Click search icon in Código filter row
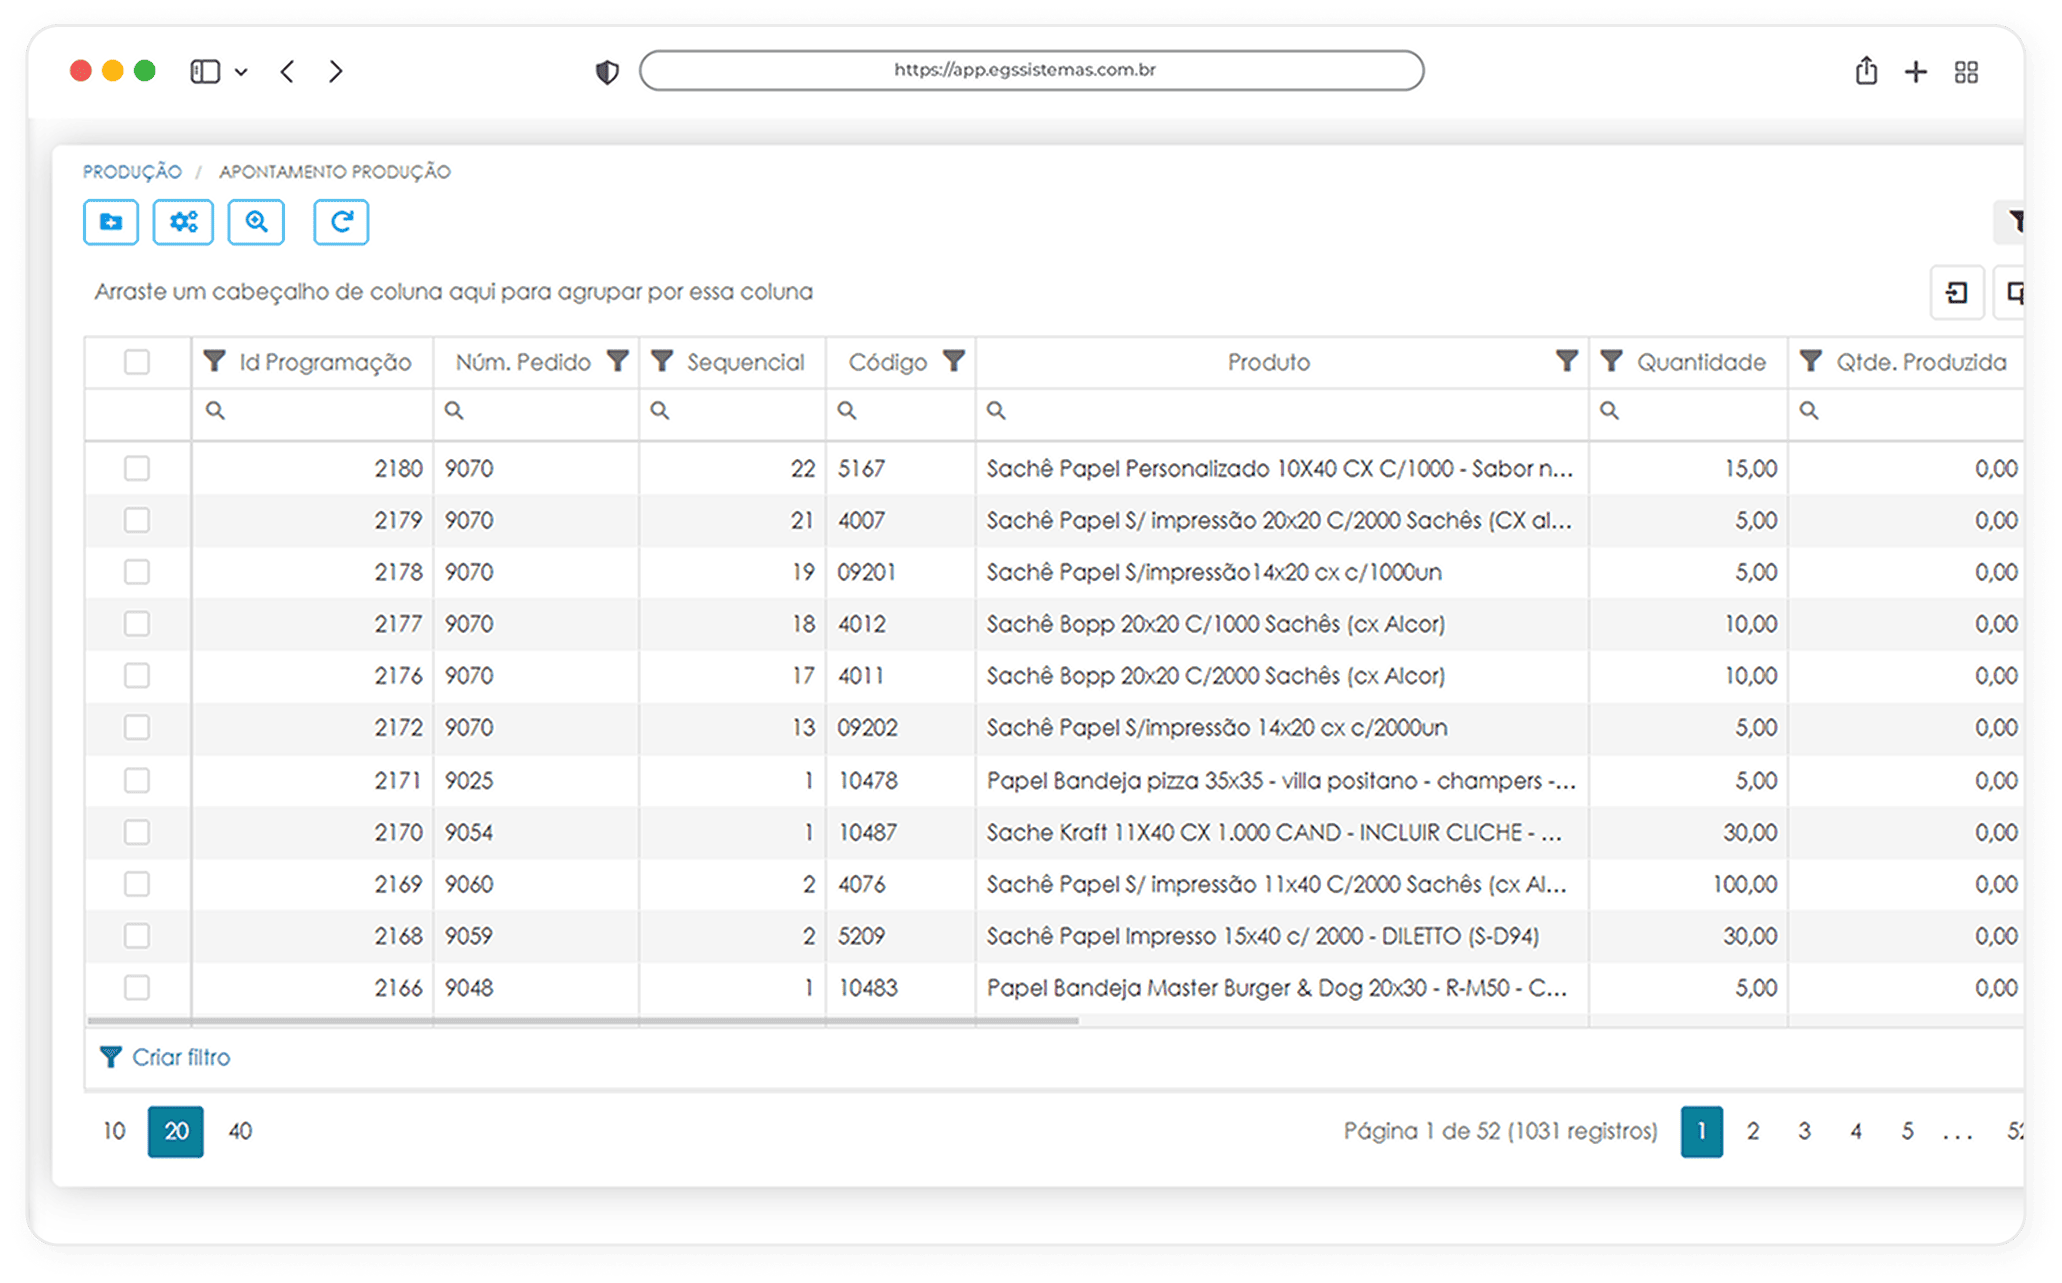2062x1283 pixels. (847, 411)
